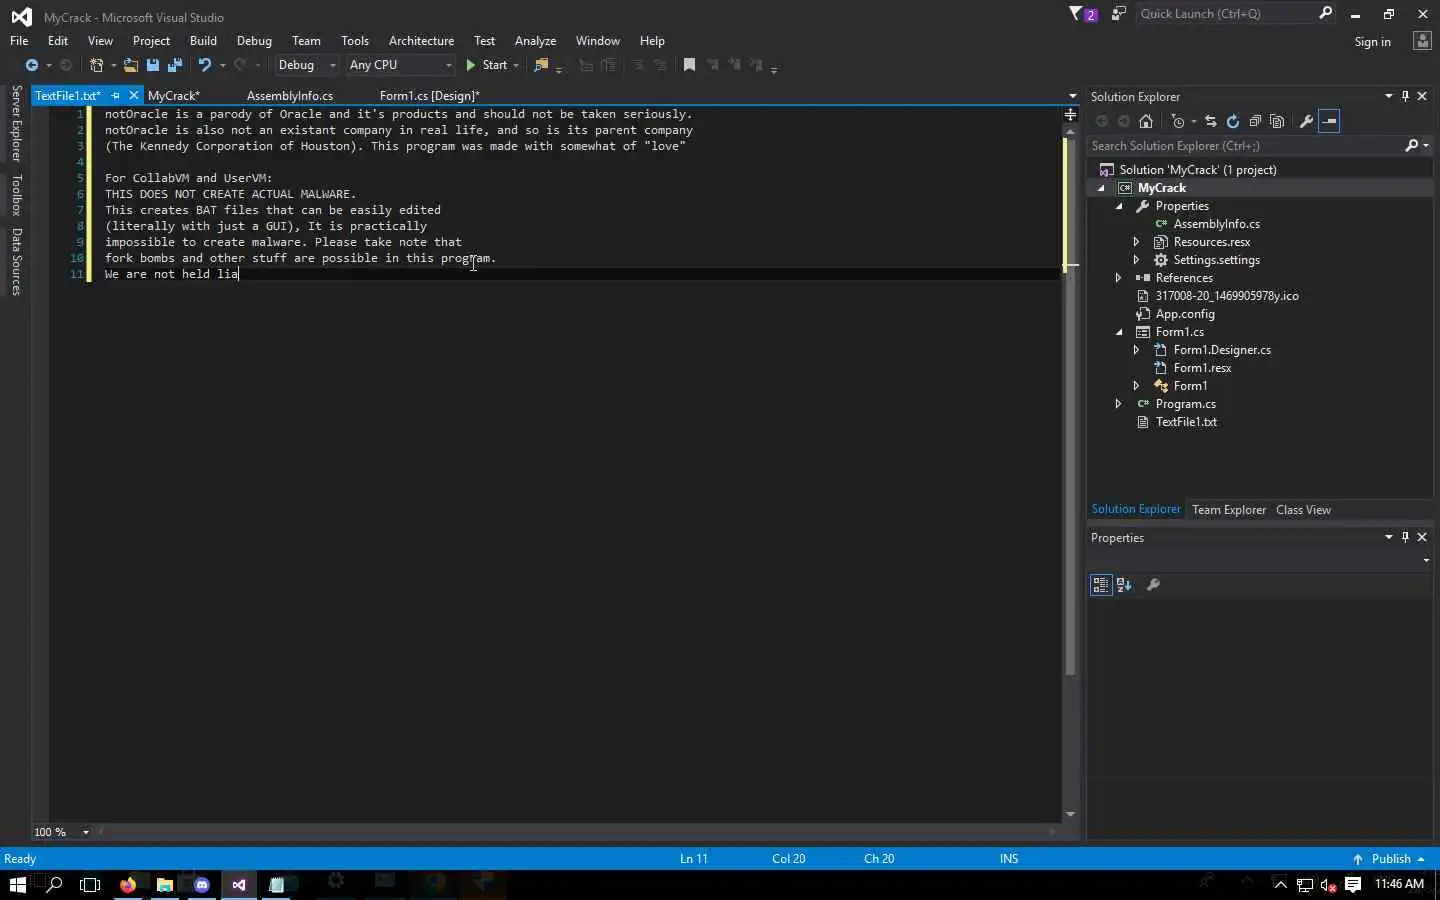Click the New Project toolbar icon

(x=96, y=65)
